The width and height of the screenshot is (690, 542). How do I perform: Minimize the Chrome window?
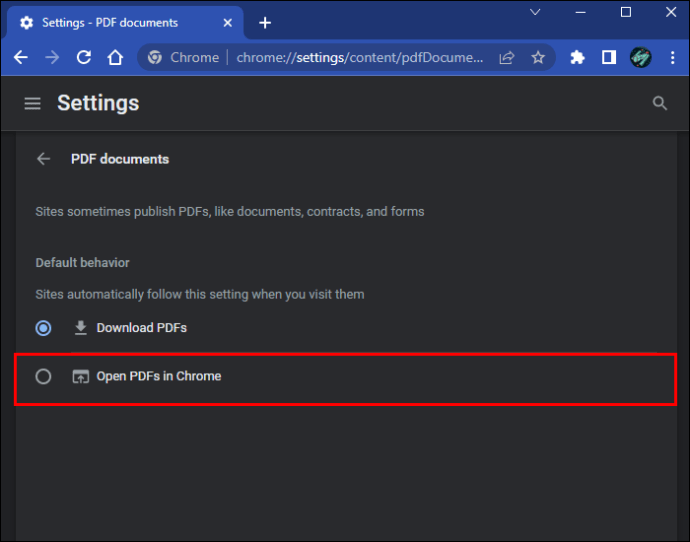pyautogui.click(x=581, y=12)
